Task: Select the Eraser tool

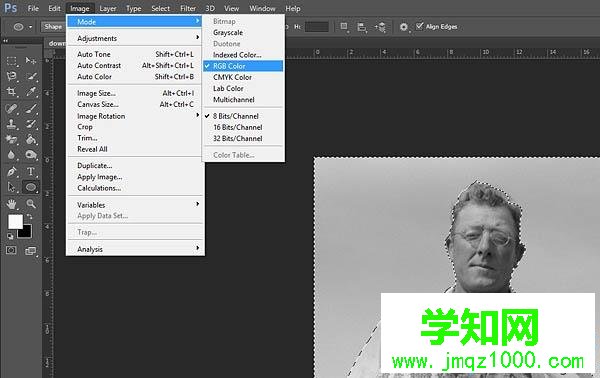Action: click(x=11, y=139)
